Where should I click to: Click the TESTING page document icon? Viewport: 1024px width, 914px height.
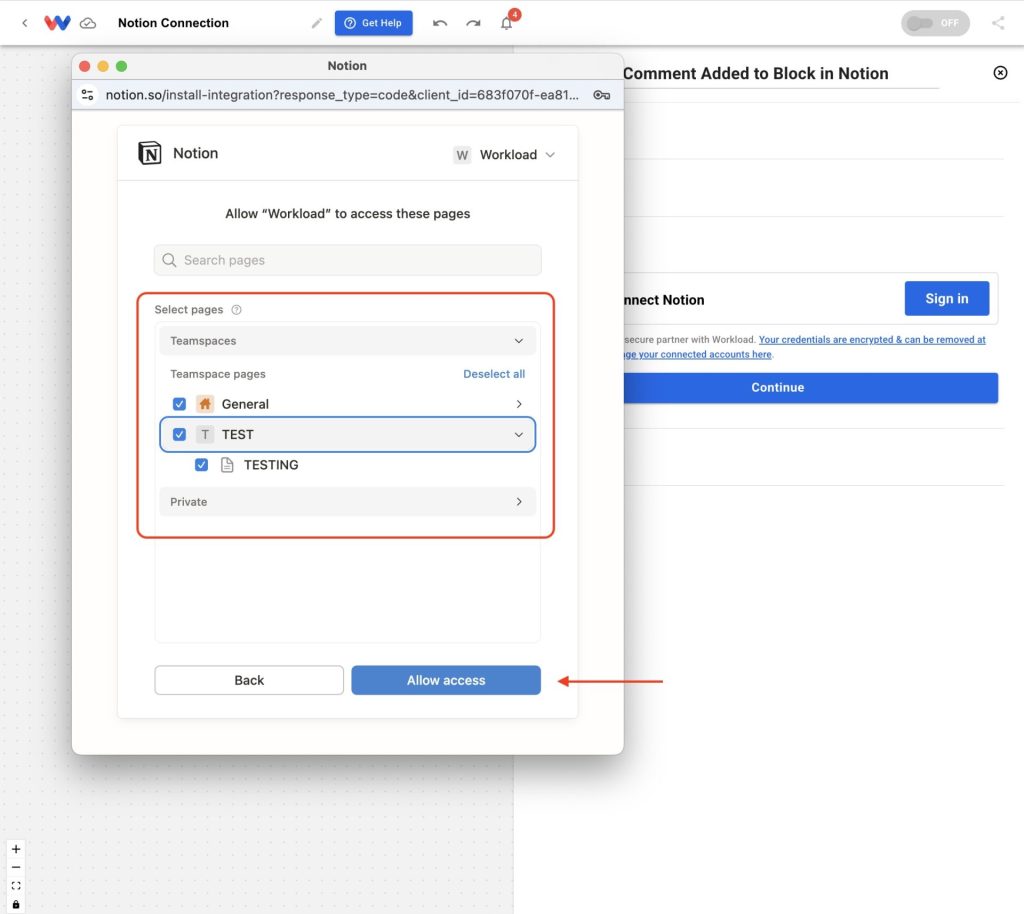pyautogui.click(x=227, y=465)
